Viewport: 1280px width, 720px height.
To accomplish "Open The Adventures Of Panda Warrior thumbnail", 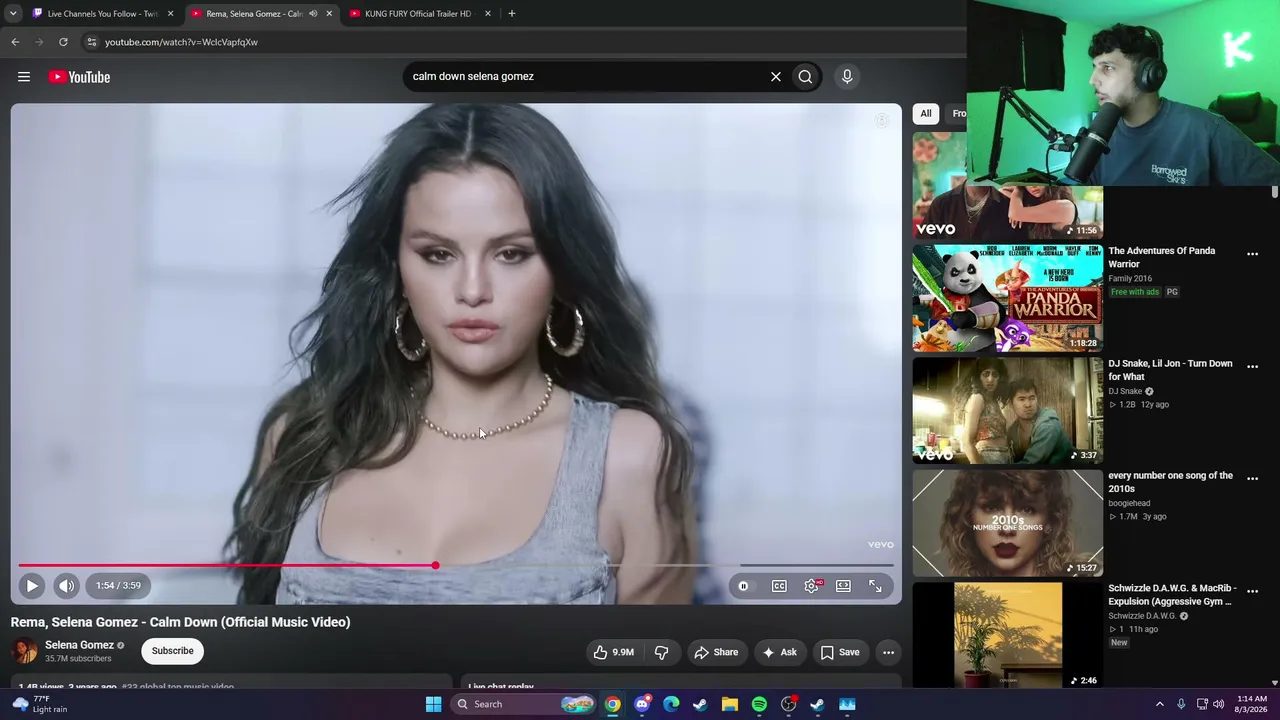I will (1007, 298).
